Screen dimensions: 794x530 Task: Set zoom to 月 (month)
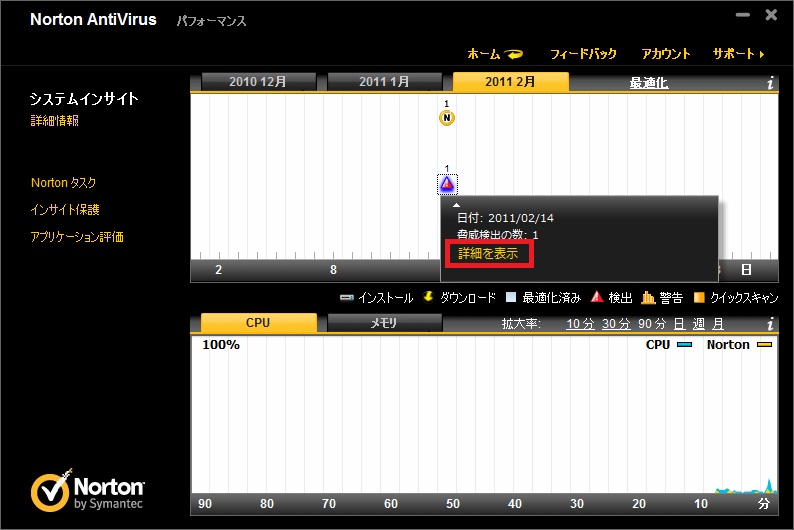click(718, 324)
